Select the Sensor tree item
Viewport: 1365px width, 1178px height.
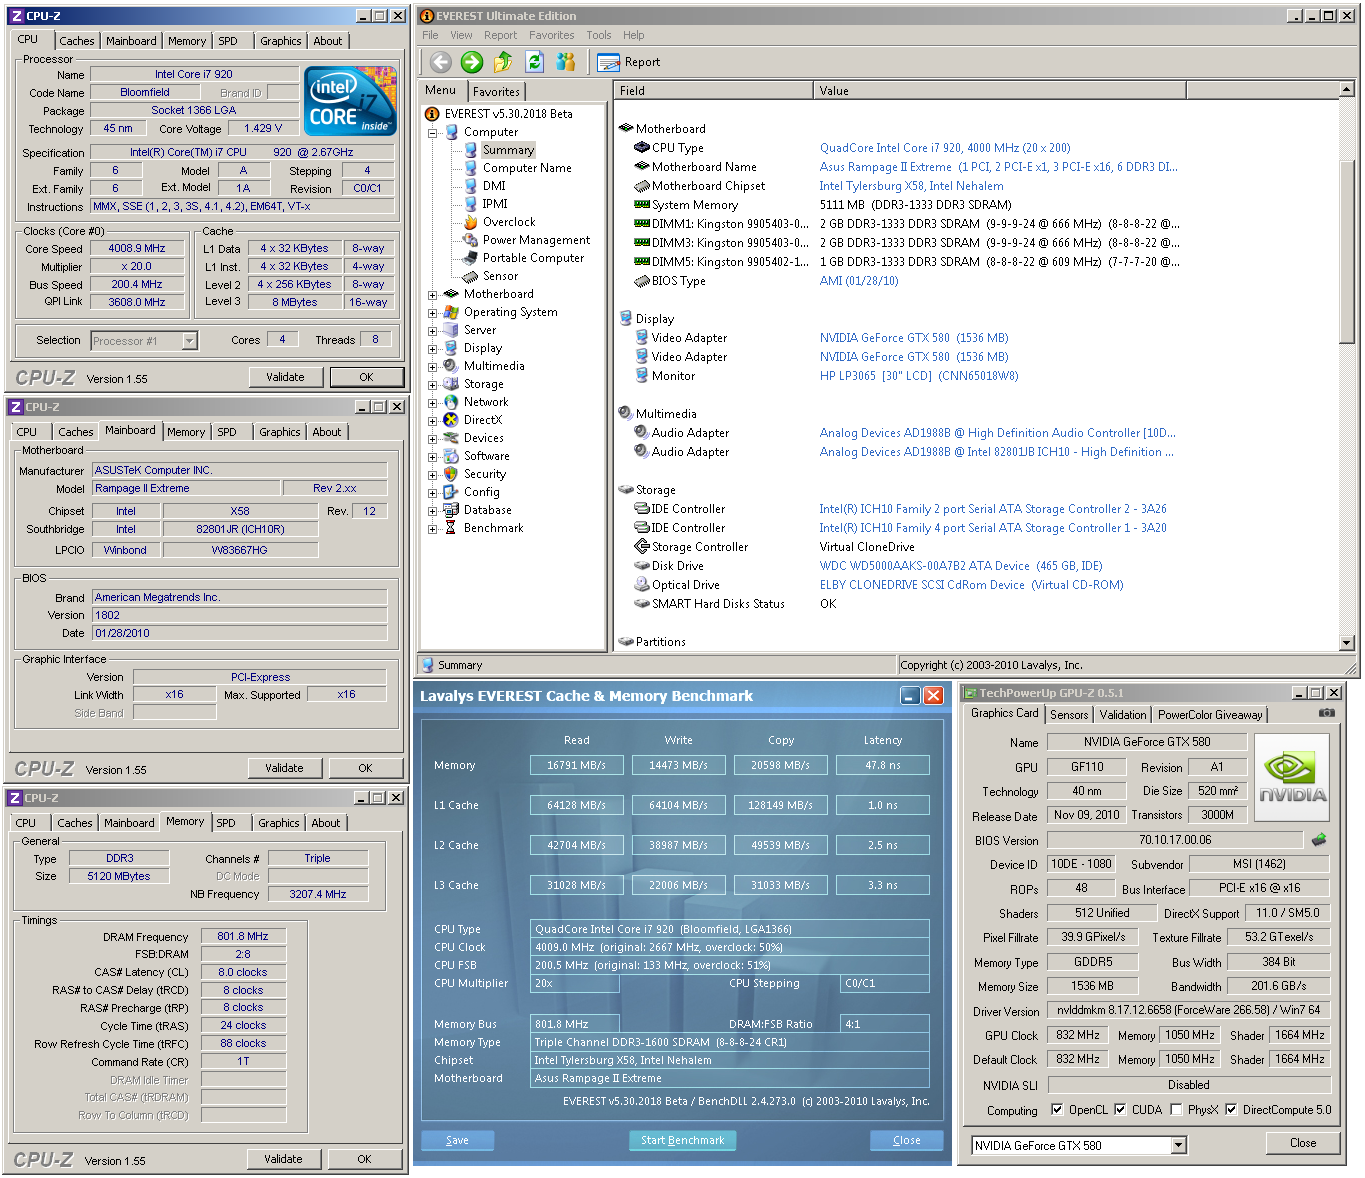pyautogui.click(x=500, y=276)
